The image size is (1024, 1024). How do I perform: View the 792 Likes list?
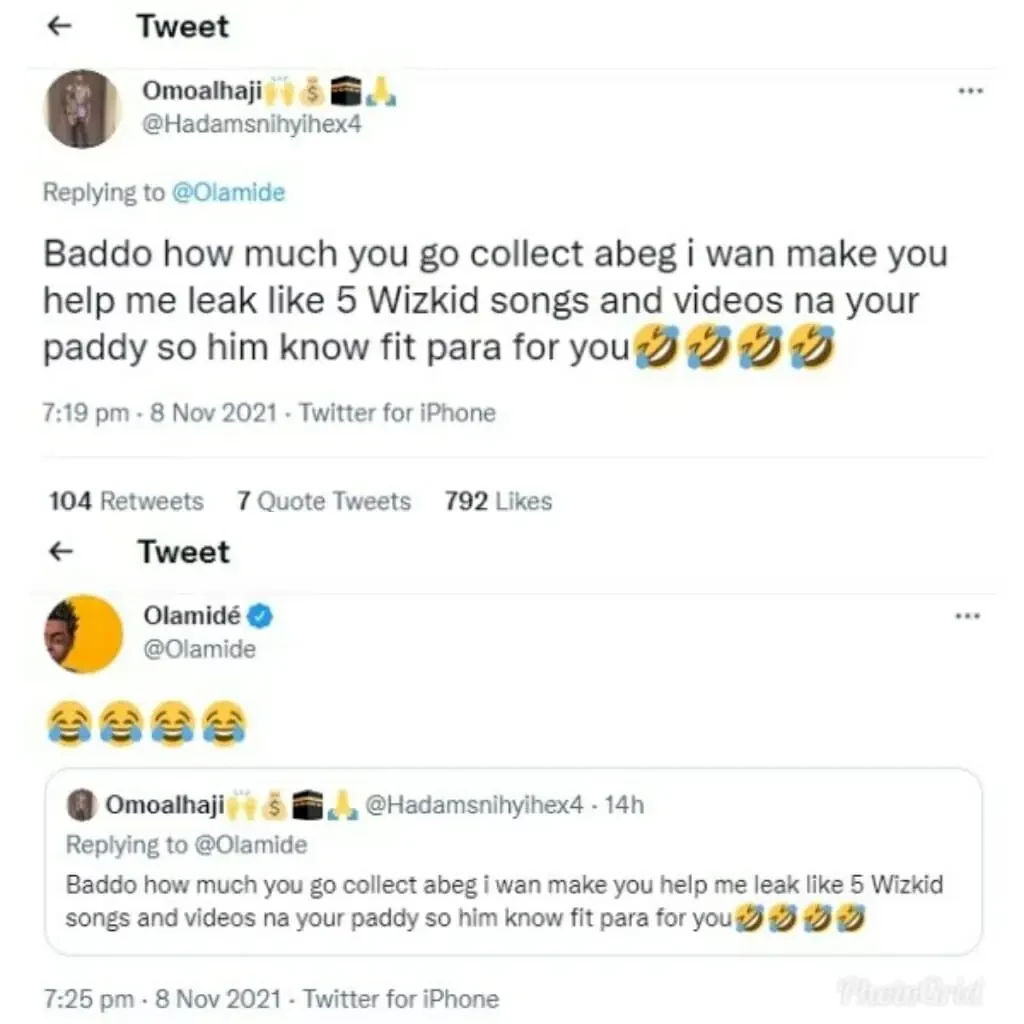[x=498, y=501]
